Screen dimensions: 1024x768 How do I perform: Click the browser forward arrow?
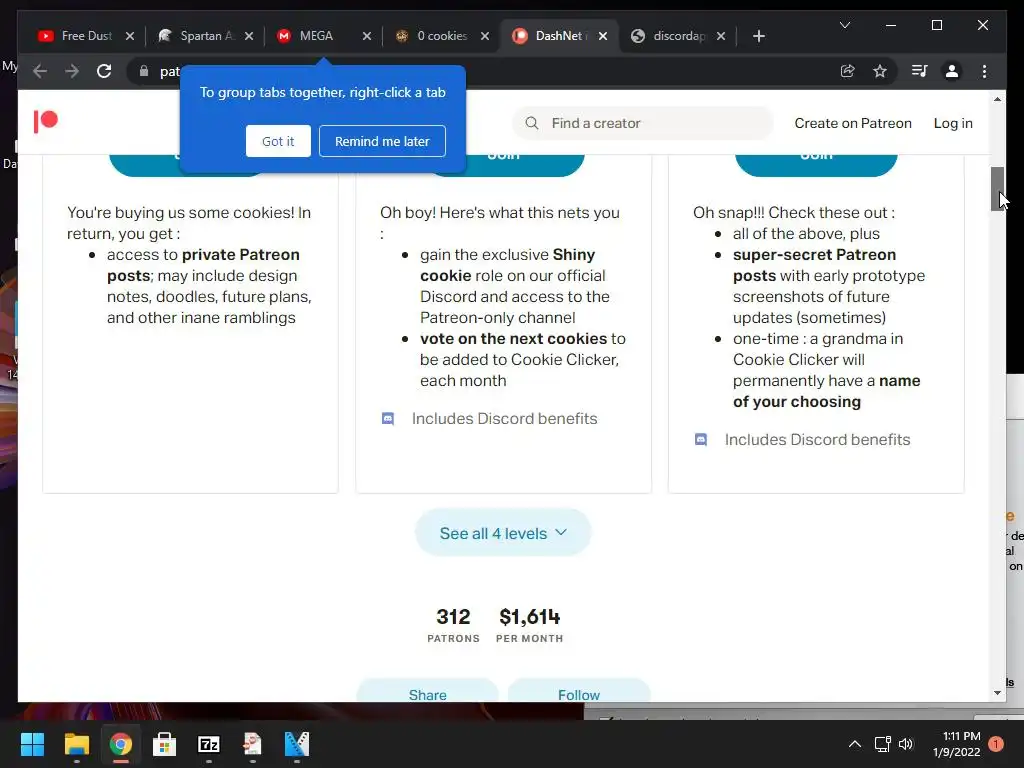click(72, 71)
